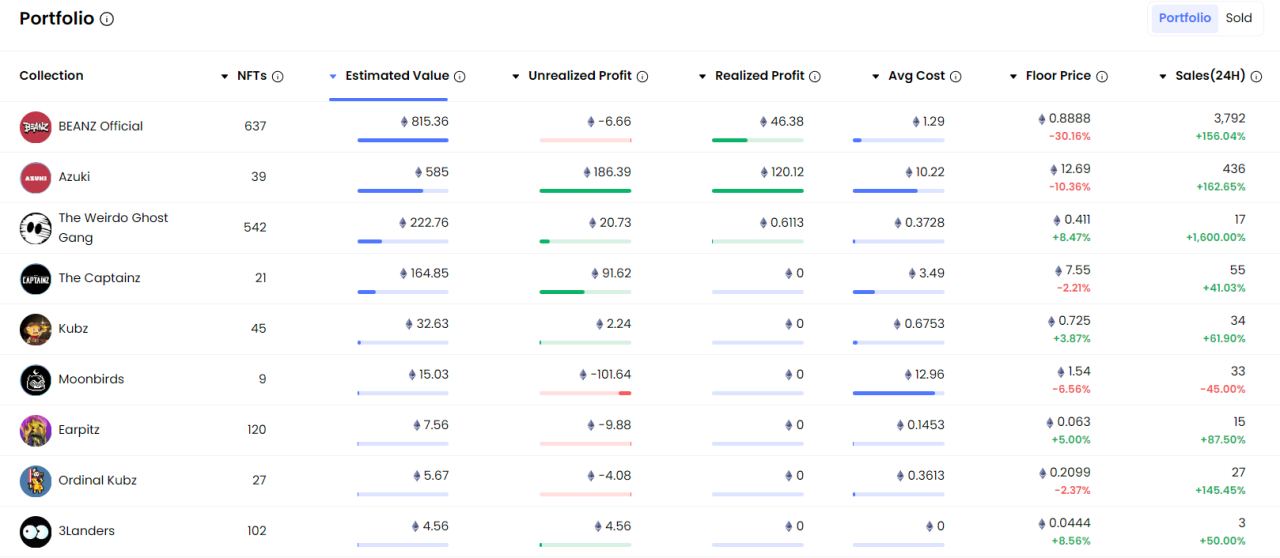Click Moonbirds avg cost bar

coord(898,393)
